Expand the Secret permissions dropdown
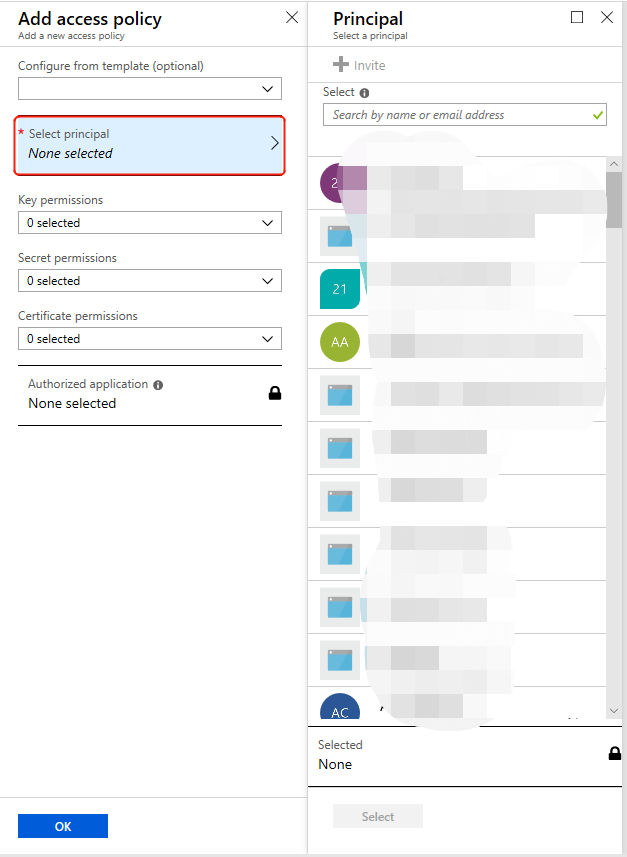 [x=150, y=281]
